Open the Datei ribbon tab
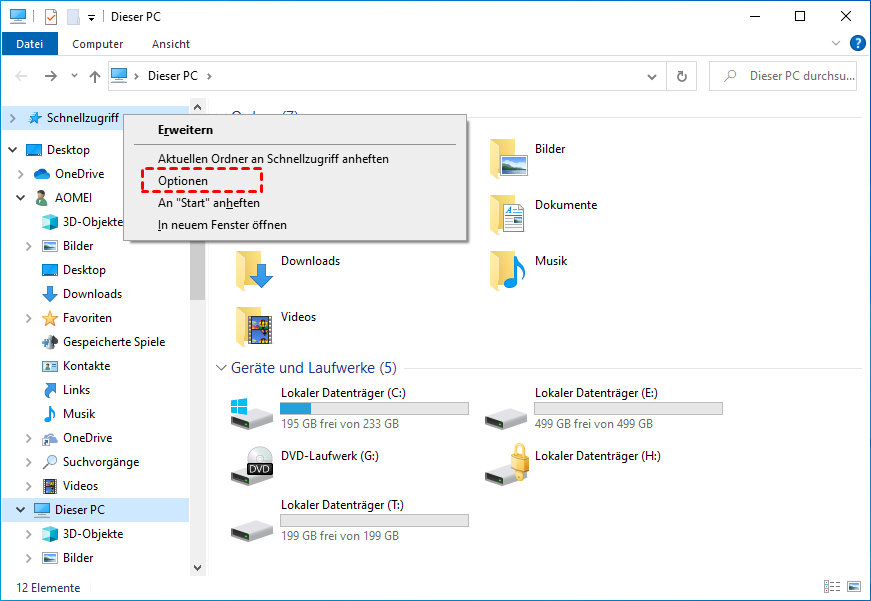This screenshot has height=601, width=871. click(29, 44)
